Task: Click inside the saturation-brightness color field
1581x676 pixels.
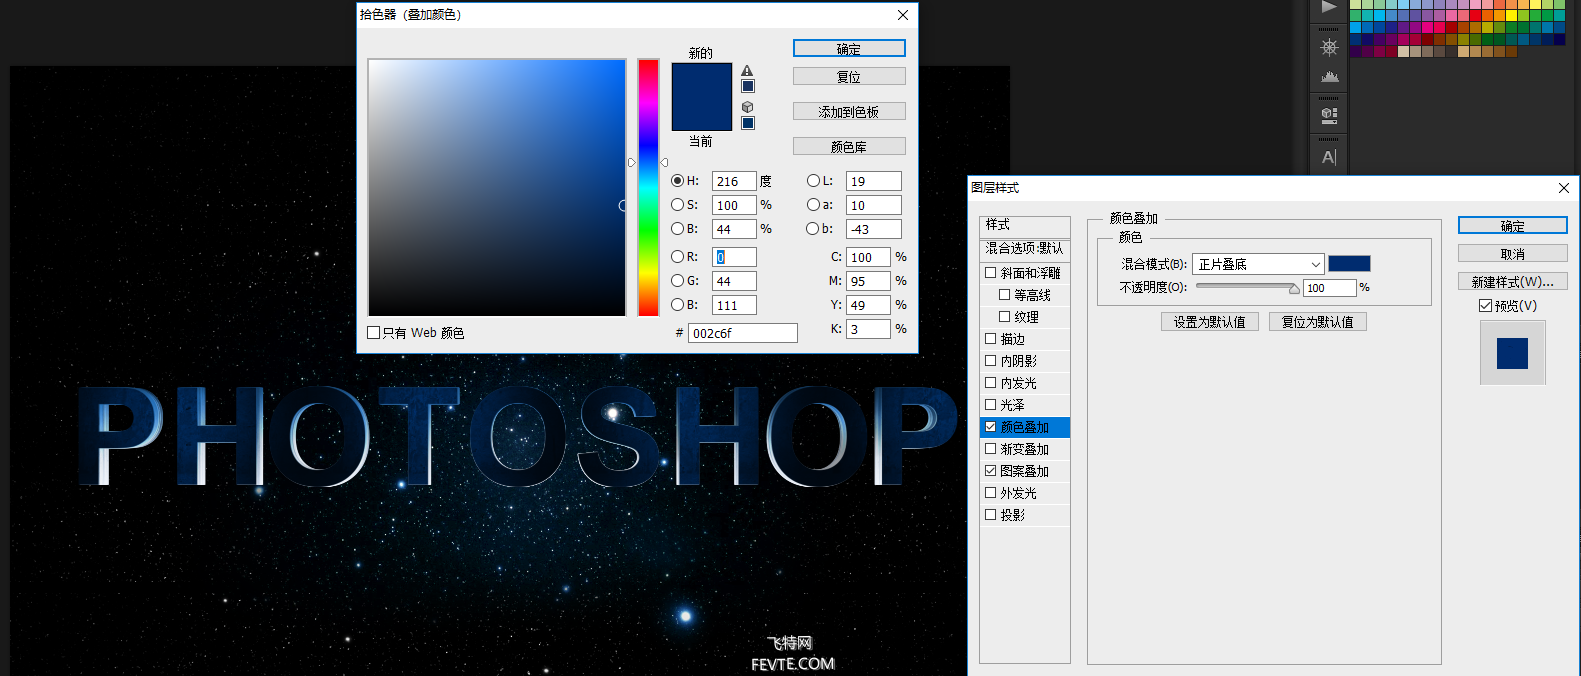Action: (497, 188)
